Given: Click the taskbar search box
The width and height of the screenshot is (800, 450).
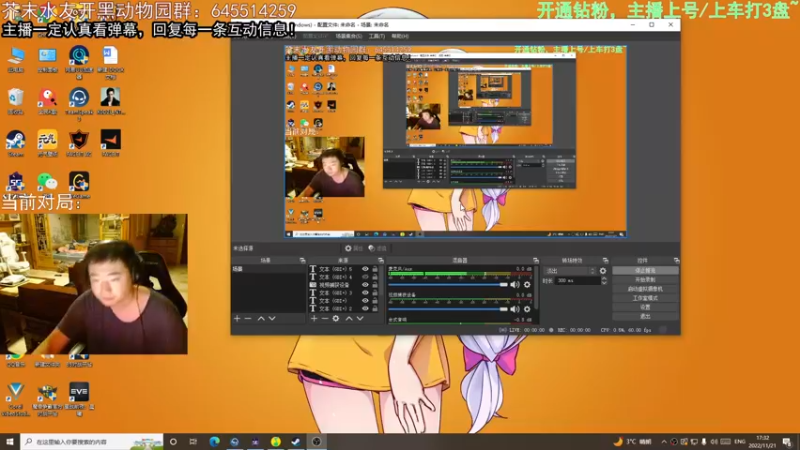Looking at the screenshot, I should point(92,441).
